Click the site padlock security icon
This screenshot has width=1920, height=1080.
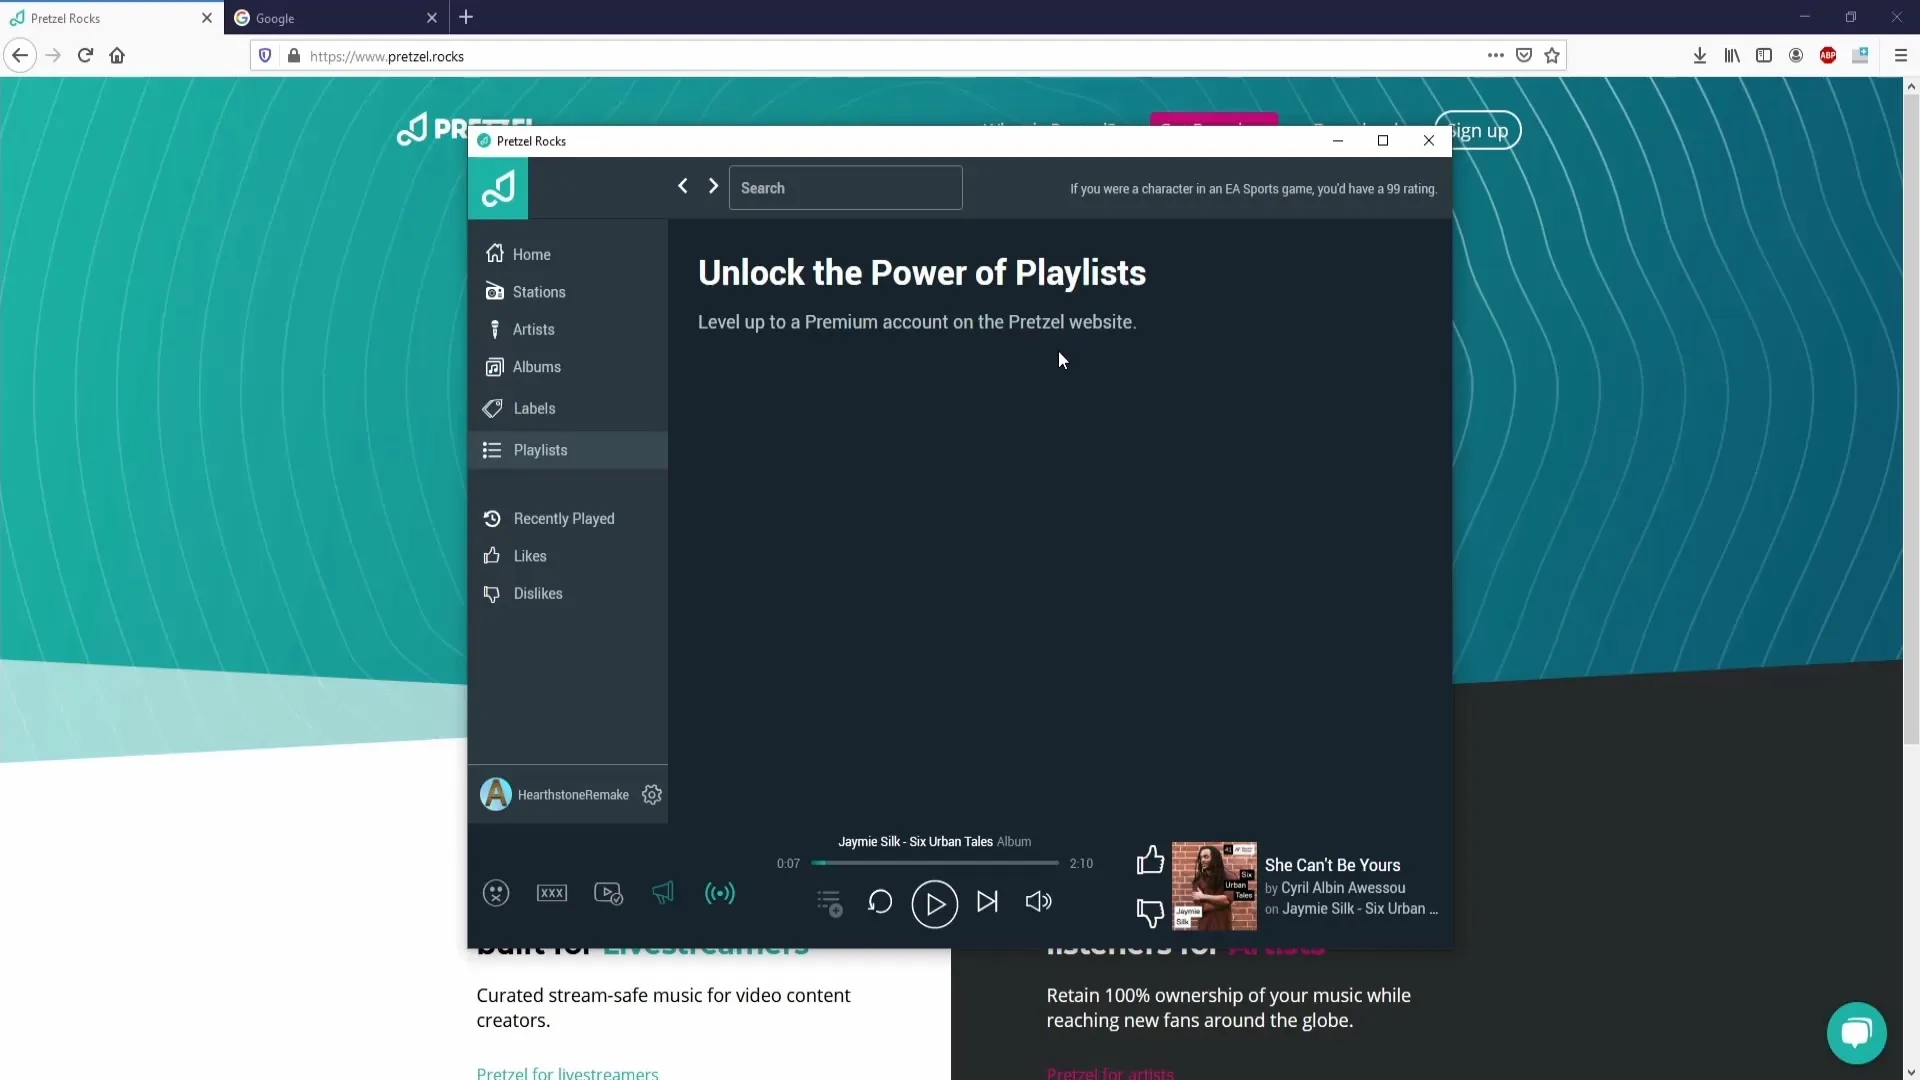294,56
